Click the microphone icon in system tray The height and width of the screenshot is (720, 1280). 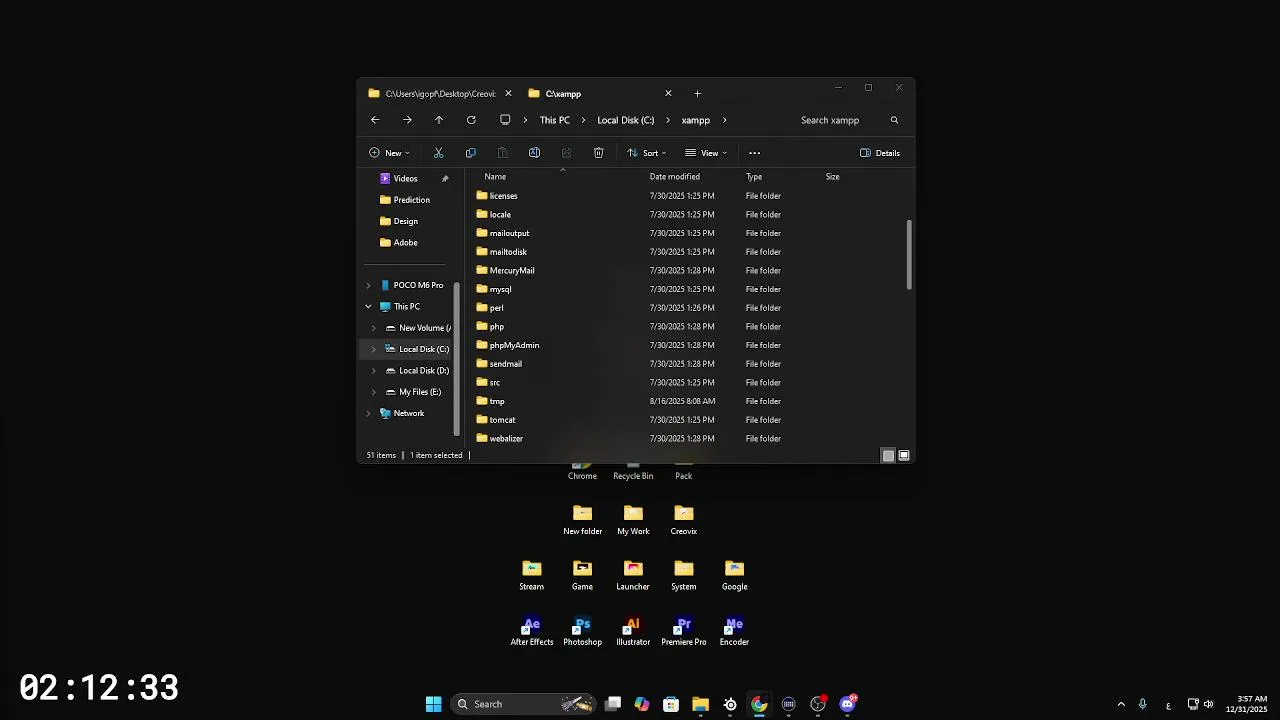[1142, 704]
